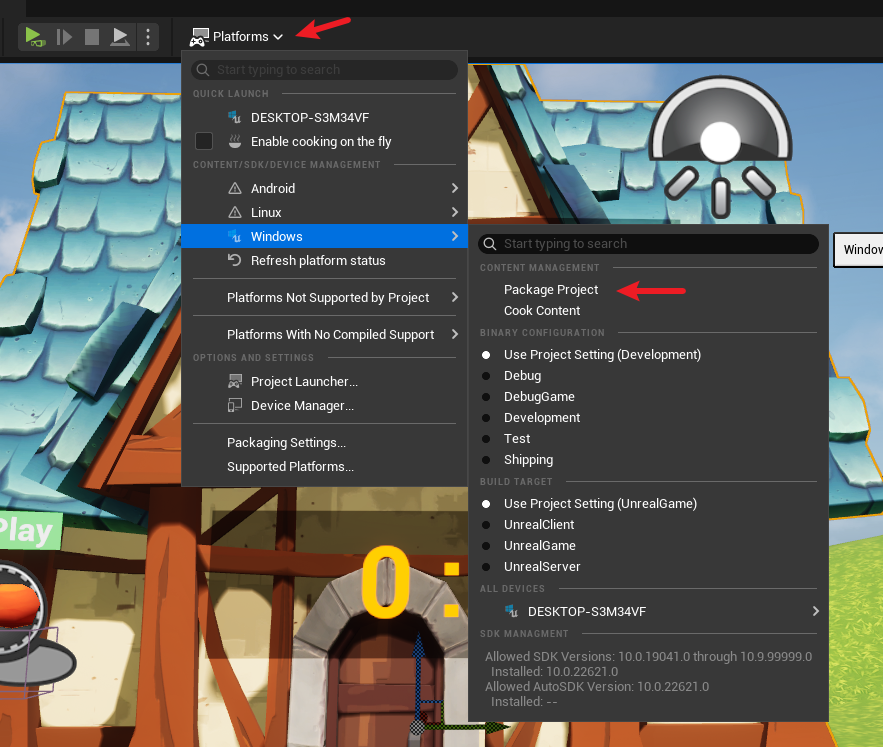
Task: Click magnifier icon in Windows submenu search
Action: point(490,244)
